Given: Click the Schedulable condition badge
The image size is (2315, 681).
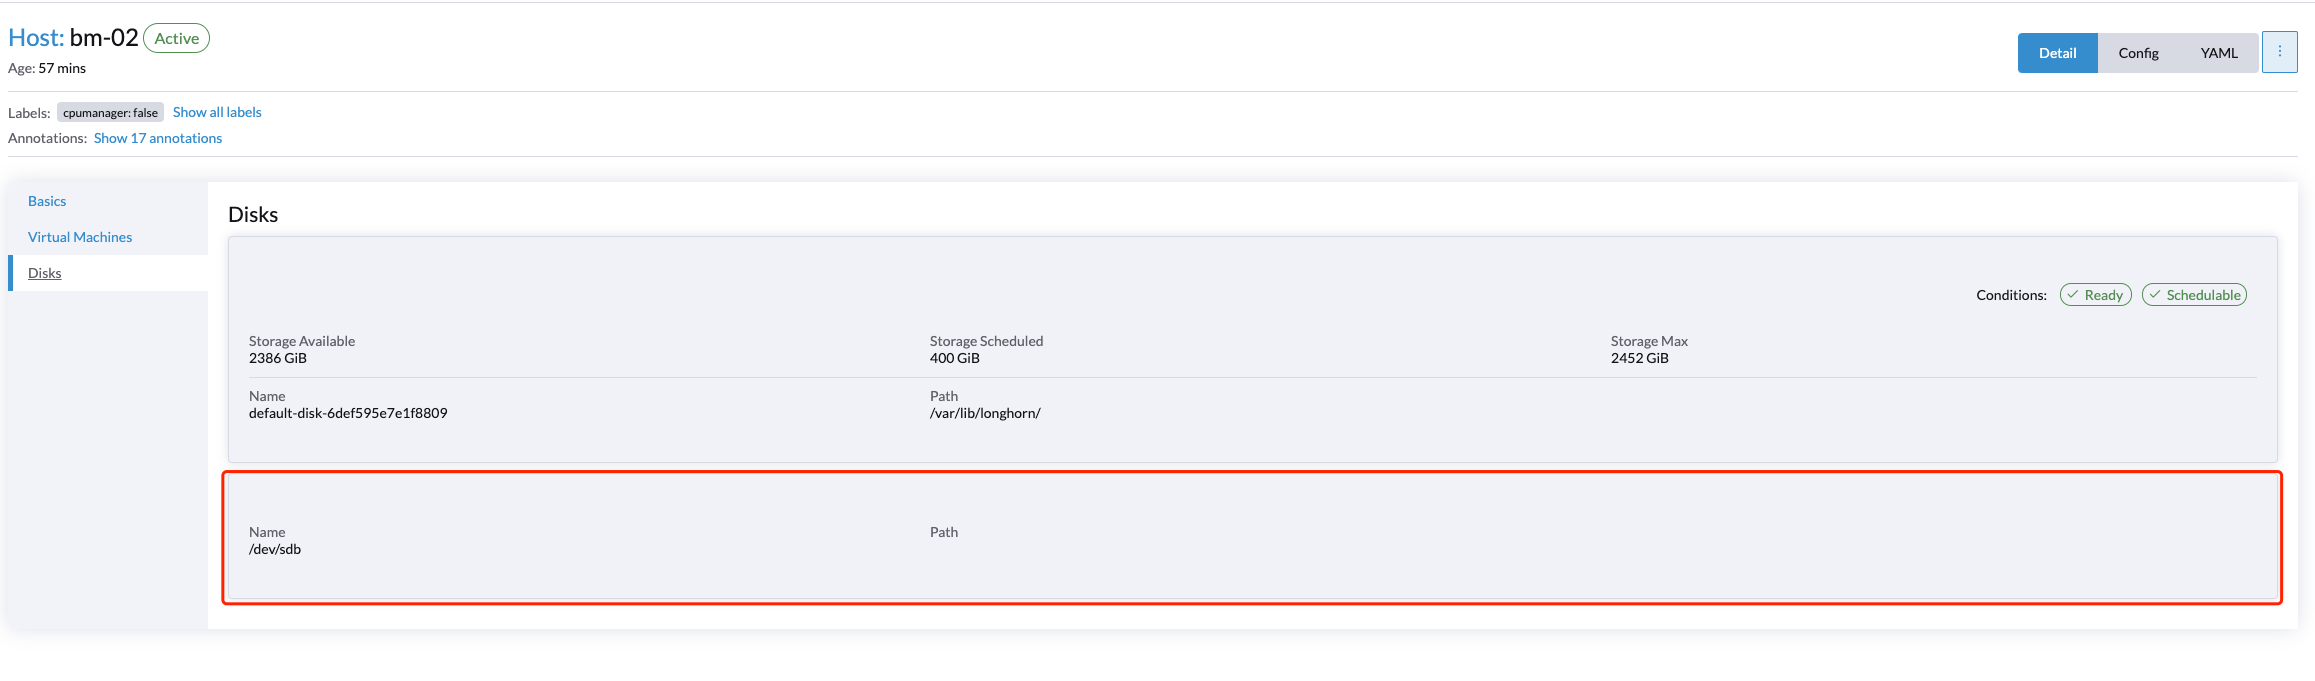Looking at the screenshot, I should click(x=2194, y=294).
